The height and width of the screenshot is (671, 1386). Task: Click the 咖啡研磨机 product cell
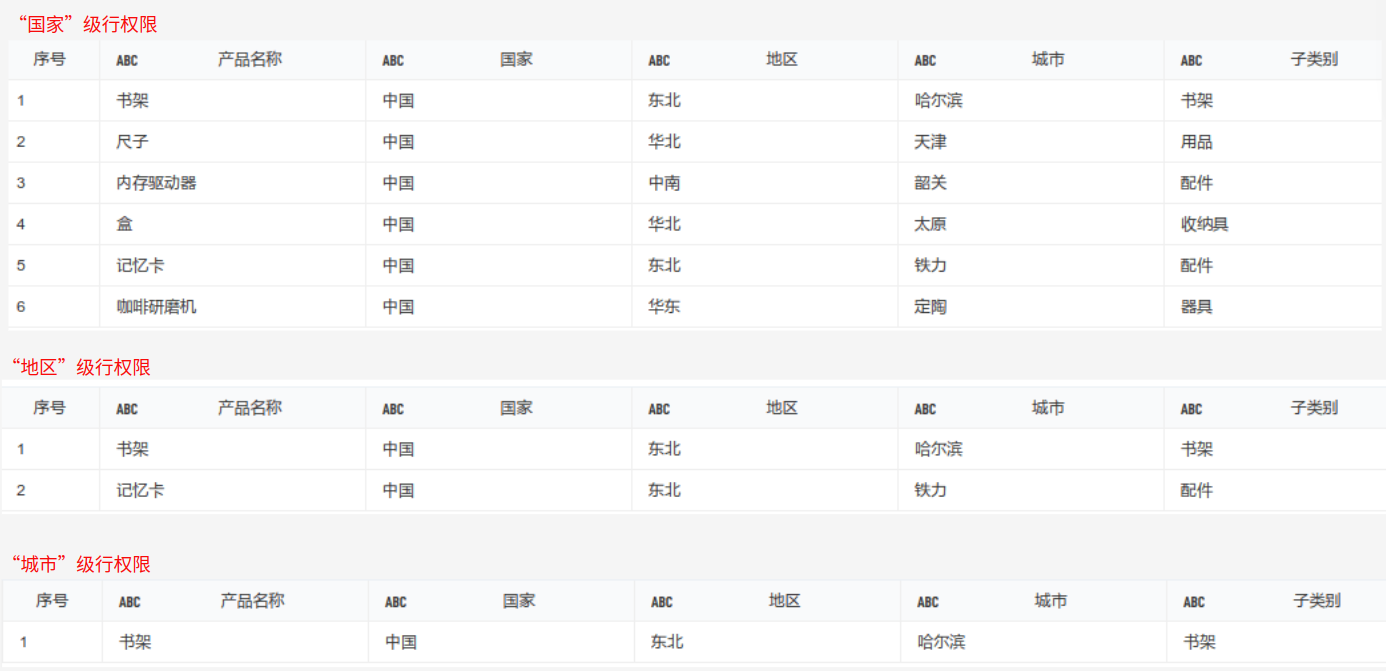(x=156, y=307)
